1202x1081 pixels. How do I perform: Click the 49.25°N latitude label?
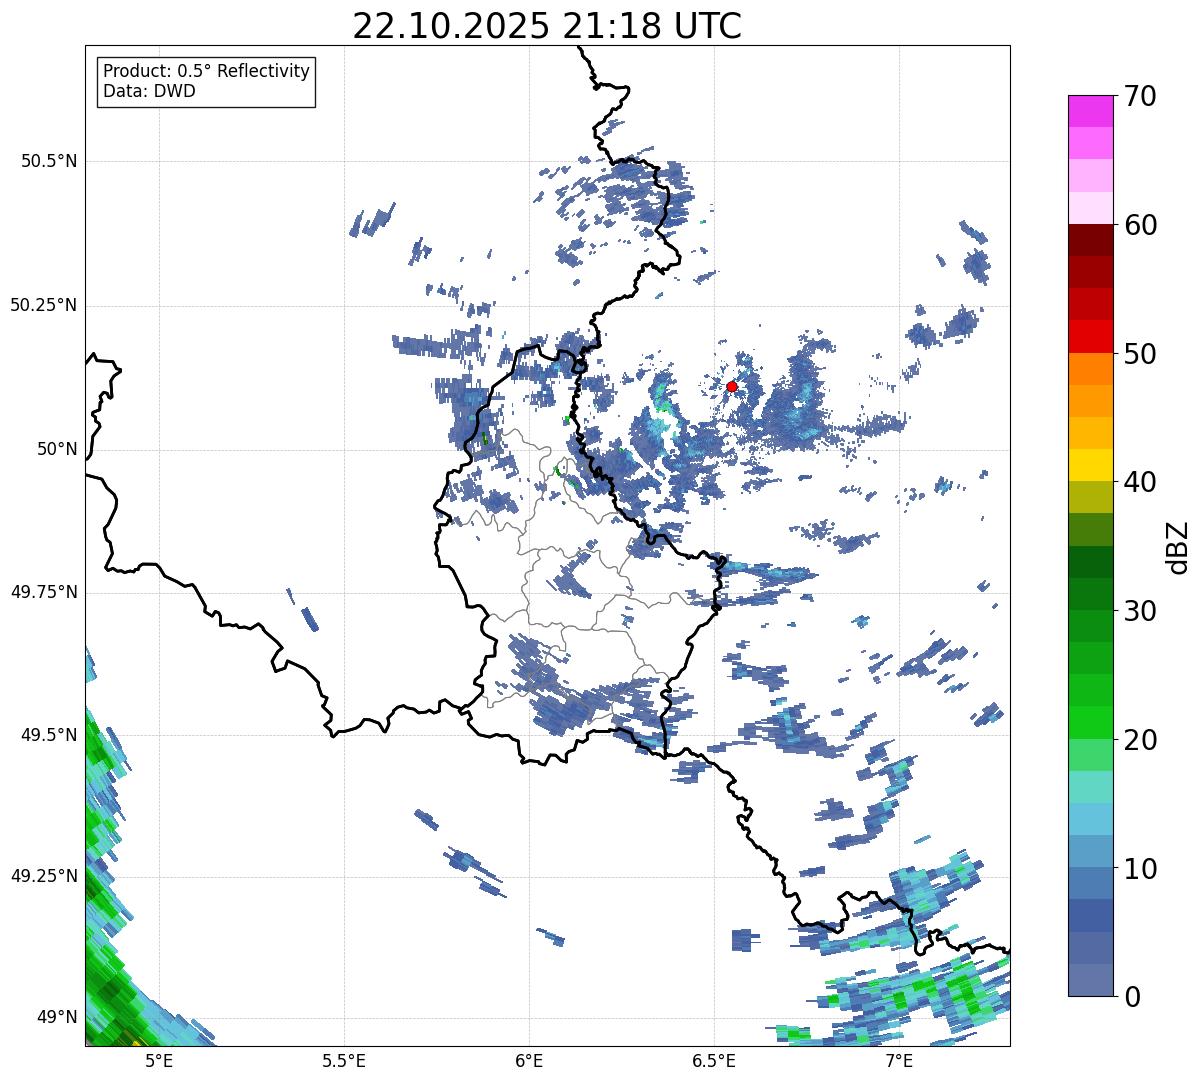point(44,876)
